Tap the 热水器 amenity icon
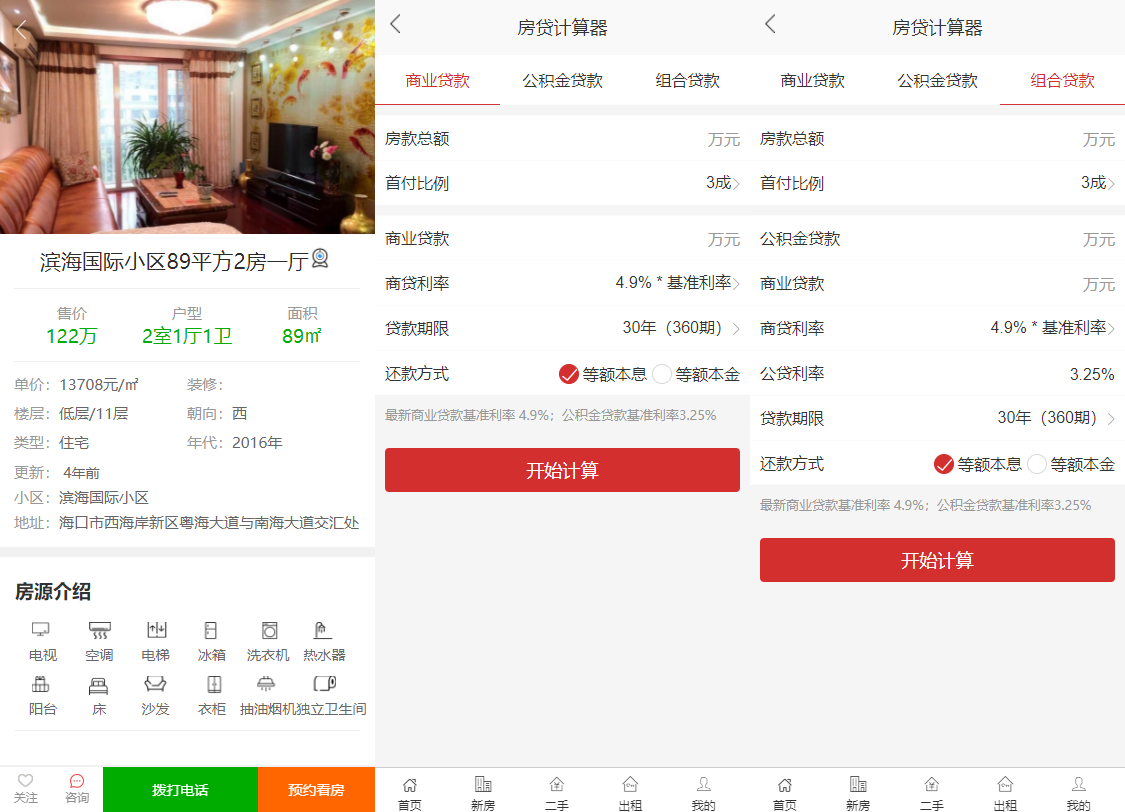 click(x=323, y=631)
